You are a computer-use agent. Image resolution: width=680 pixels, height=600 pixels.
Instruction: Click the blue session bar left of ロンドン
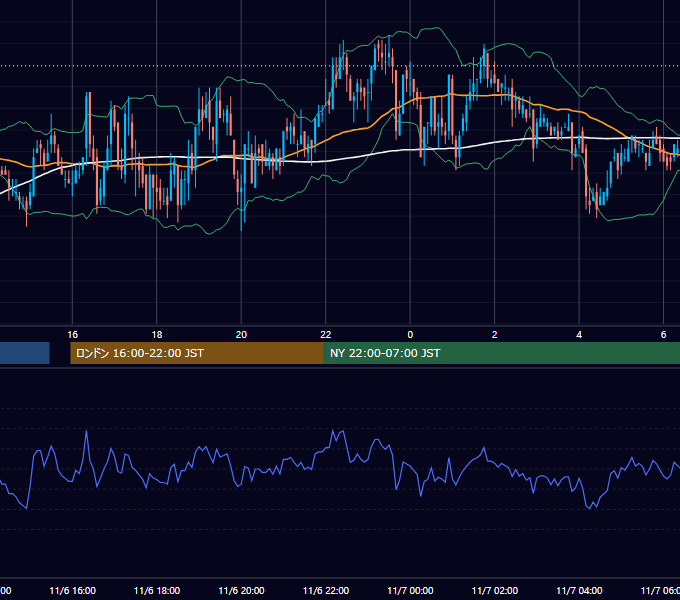pos(24,353)
